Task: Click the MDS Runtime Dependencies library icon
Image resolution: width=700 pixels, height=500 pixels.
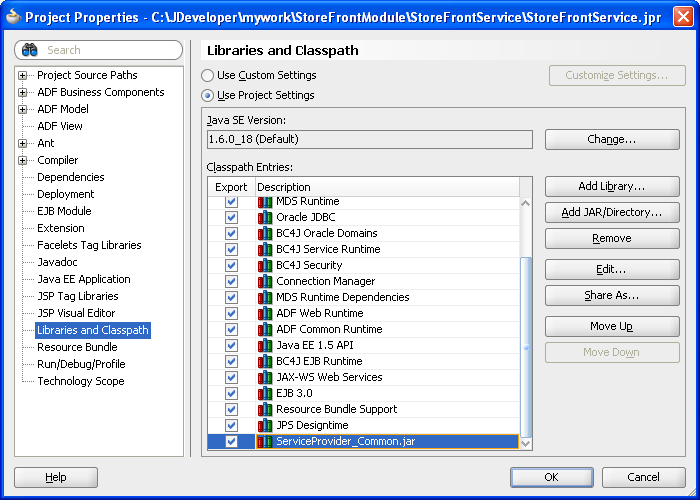Action: click(265, 297)
